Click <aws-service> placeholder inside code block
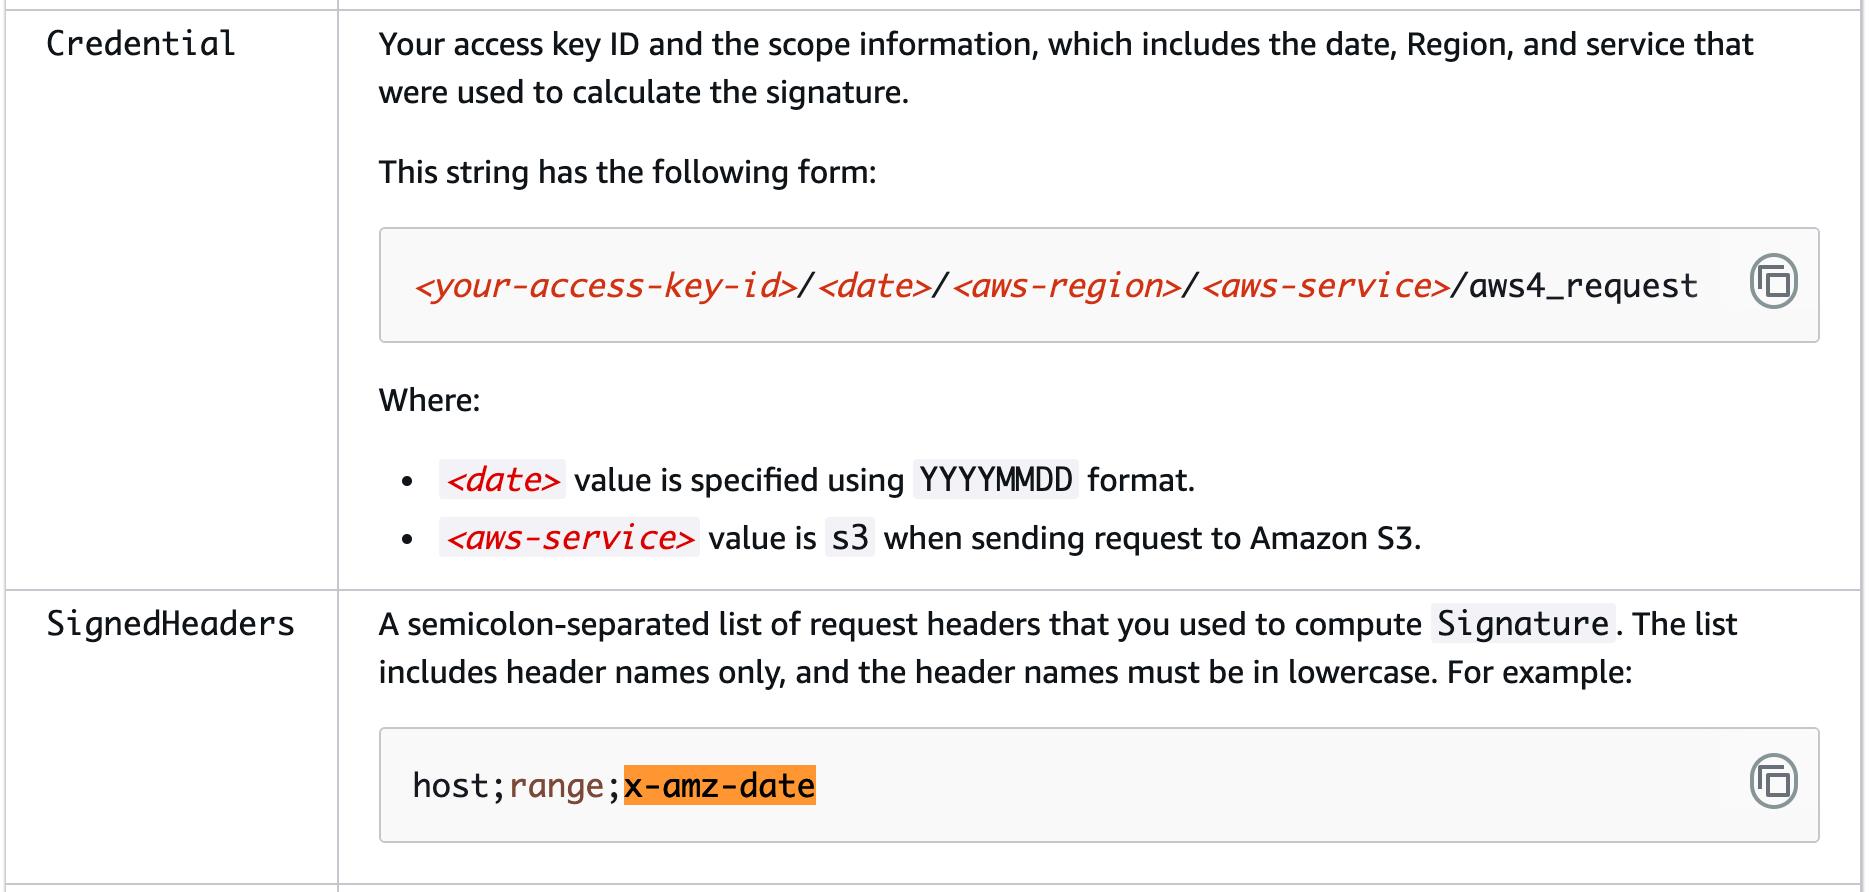Screen dimensions: 1874x892 [x=1325, y=286]
